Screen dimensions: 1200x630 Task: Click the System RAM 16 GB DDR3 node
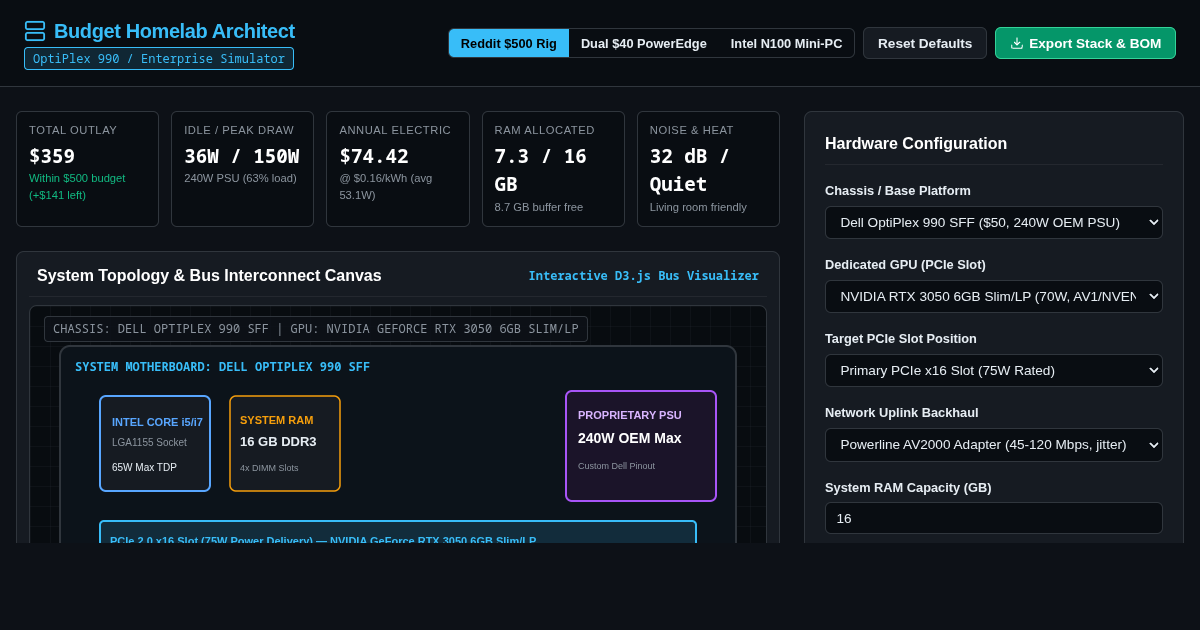[x=285, y=443]
